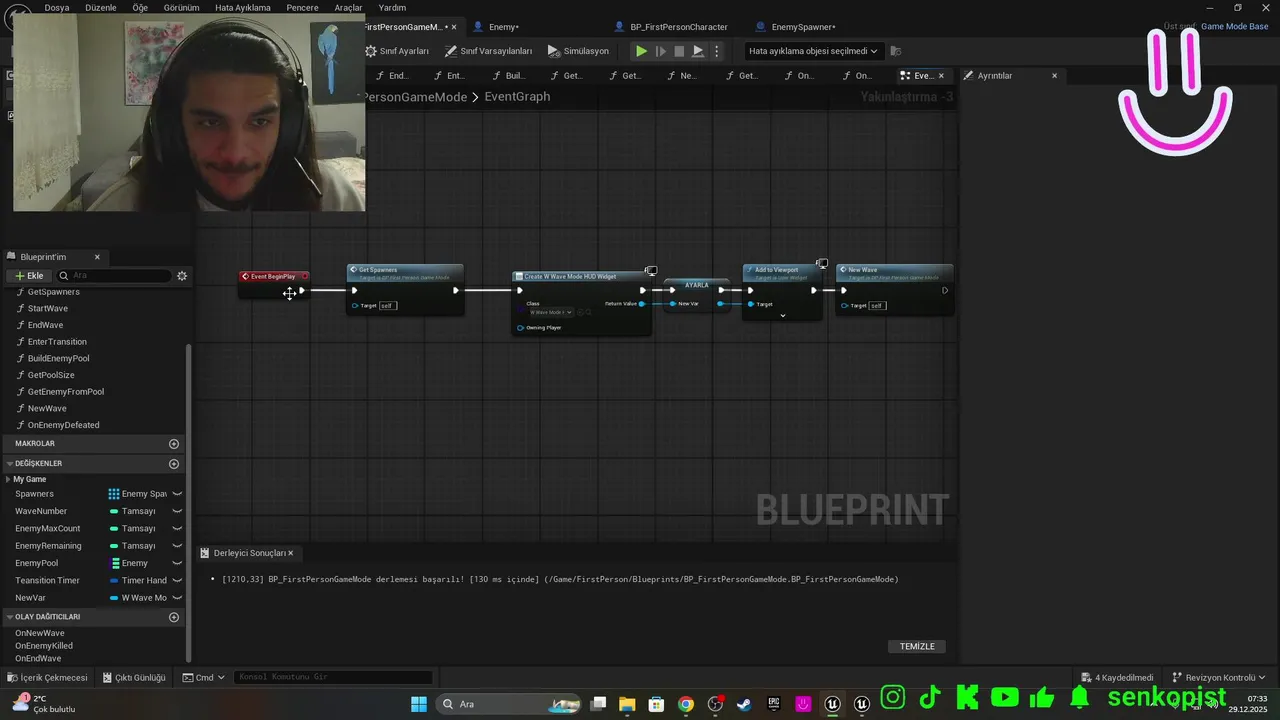Open the Cmd console type dropdown

coord(204,678)
